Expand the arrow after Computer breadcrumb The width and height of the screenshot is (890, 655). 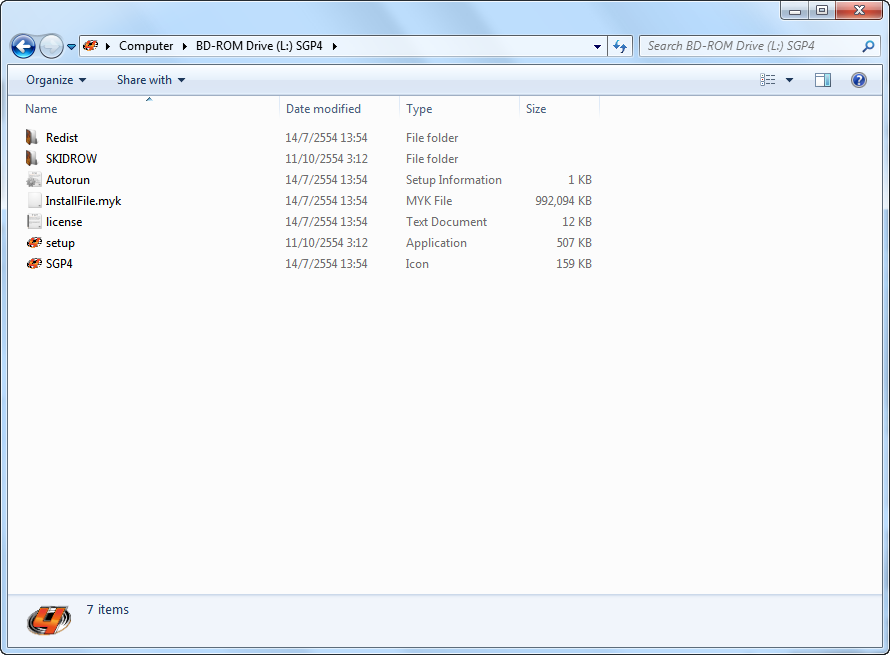tap(184, 46)
